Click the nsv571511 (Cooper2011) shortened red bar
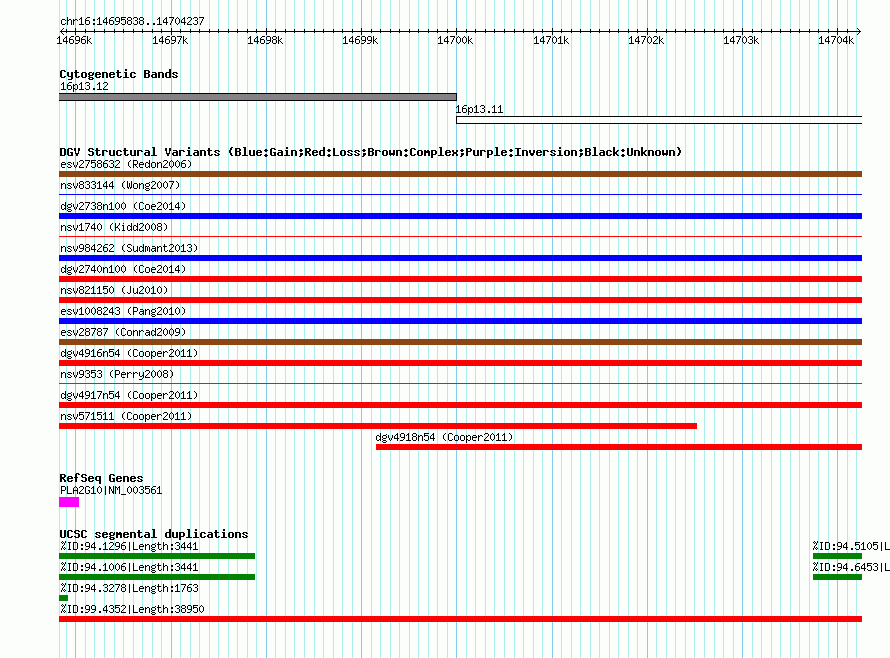This screenshot has width=890, height=658. 378,426
